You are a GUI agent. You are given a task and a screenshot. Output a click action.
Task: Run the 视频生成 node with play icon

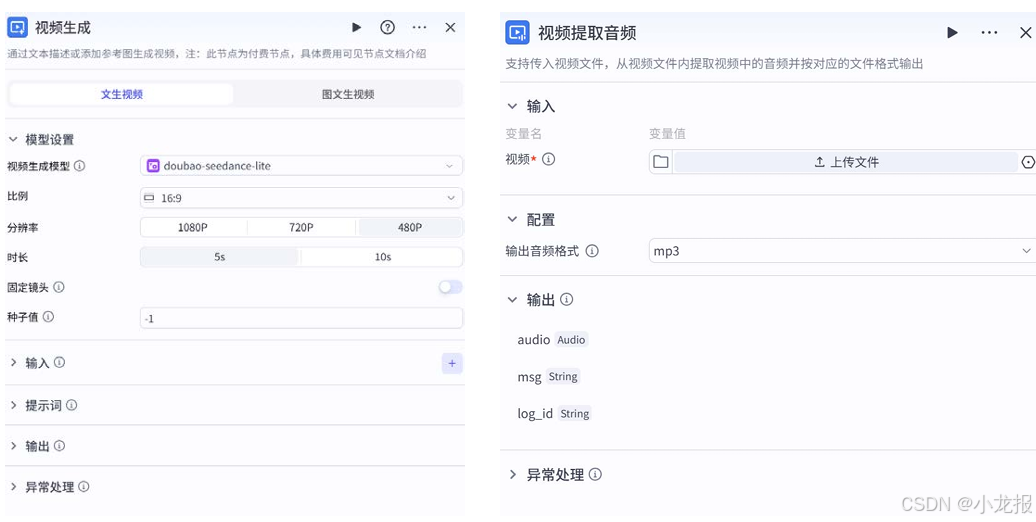pos(357,27)
